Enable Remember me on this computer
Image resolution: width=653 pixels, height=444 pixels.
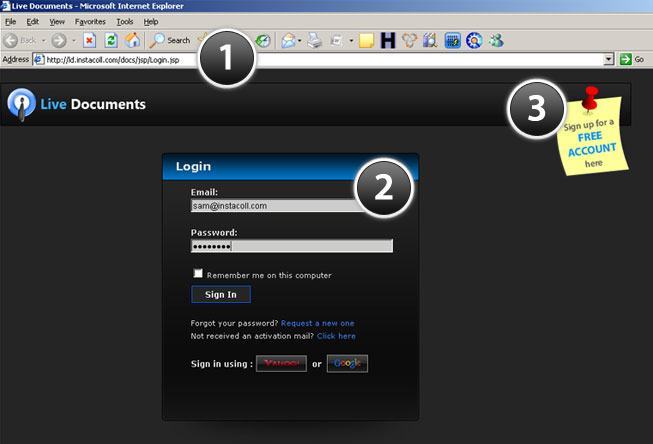point(198,273)
